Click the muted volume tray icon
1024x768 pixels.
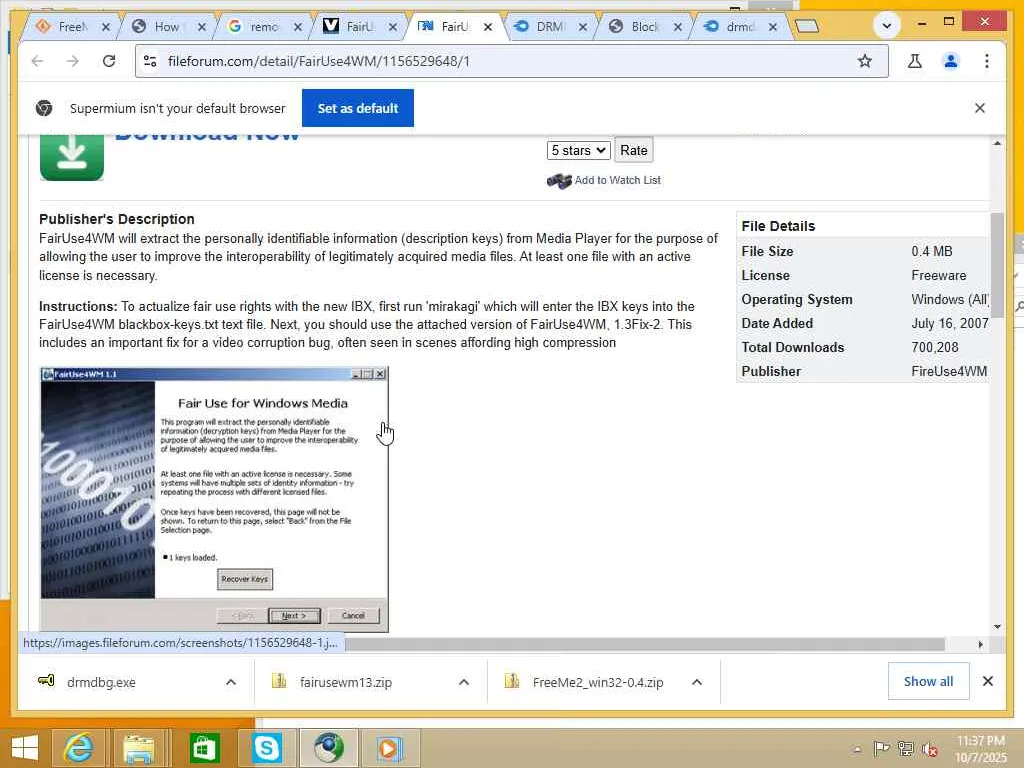click(x=930, y=748)
